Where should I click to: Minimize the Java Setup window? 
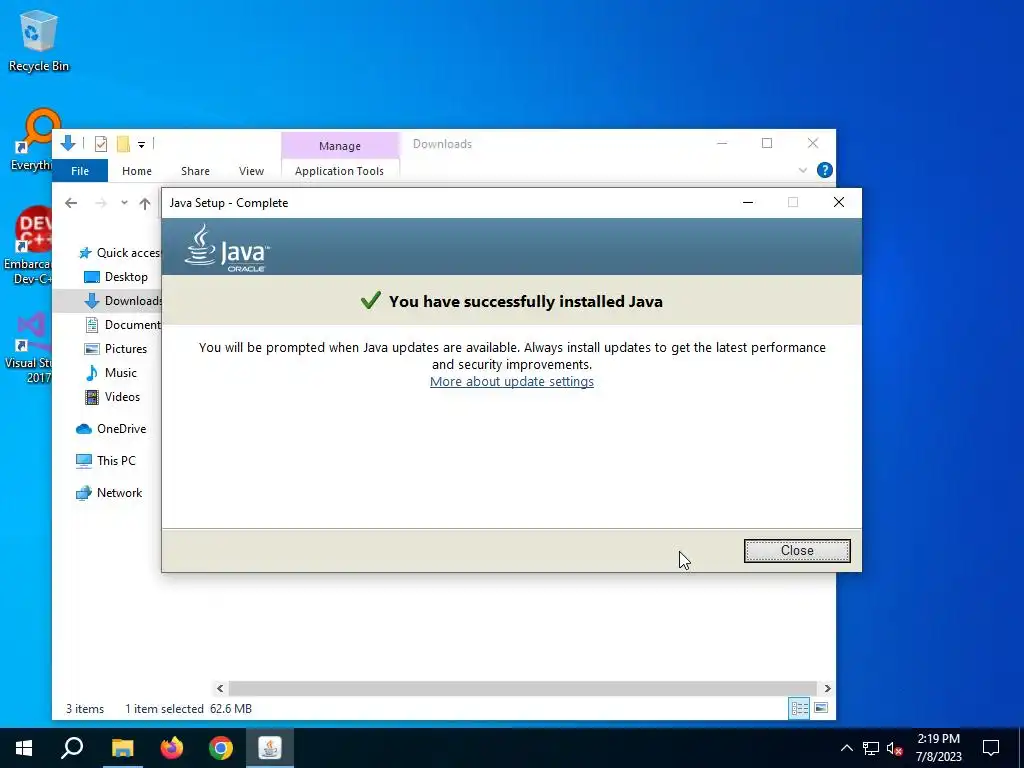[748, 202]
